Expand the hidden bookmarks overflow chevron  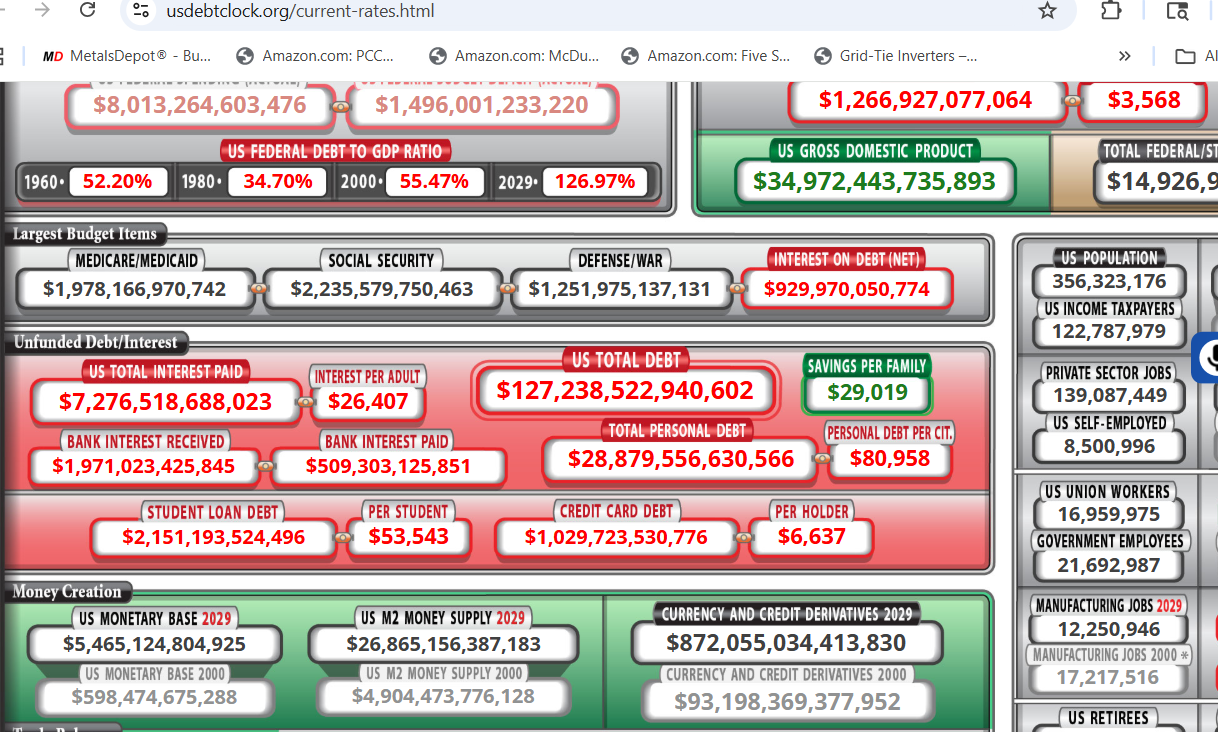coord(1125,56)
